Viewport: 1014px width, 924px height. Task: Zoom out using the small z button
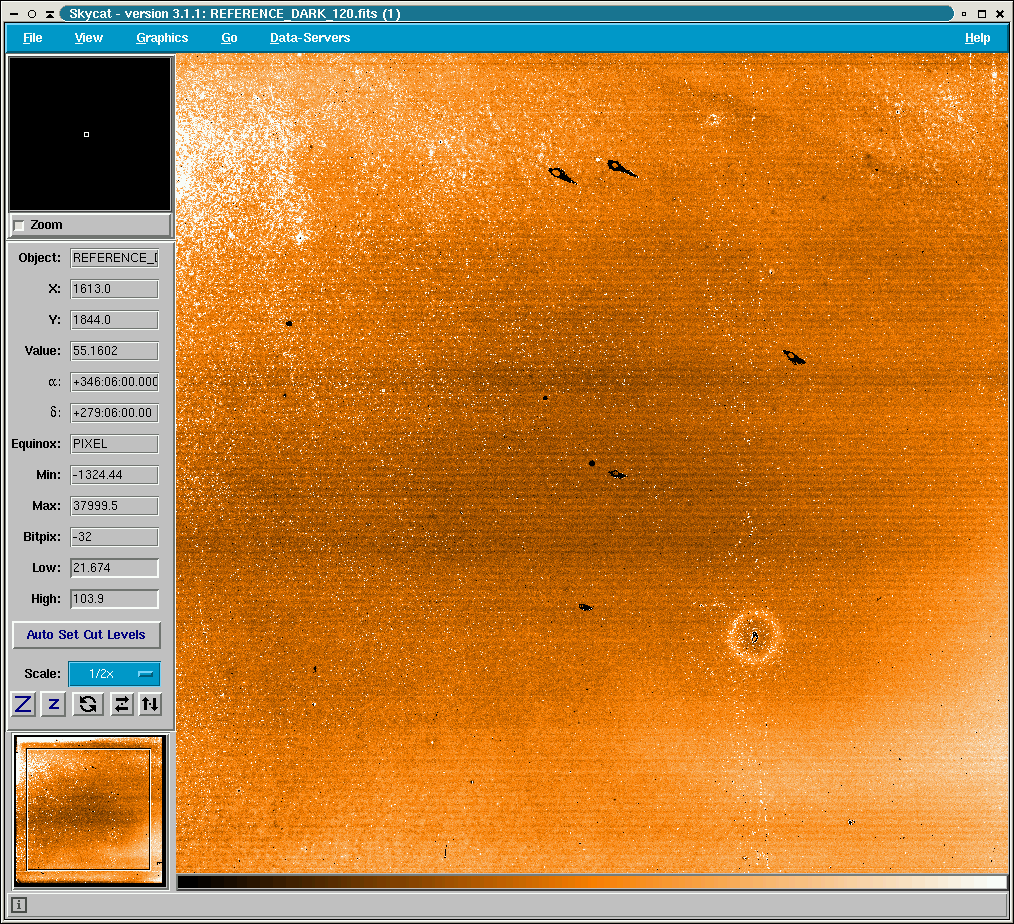click(54, 704)
